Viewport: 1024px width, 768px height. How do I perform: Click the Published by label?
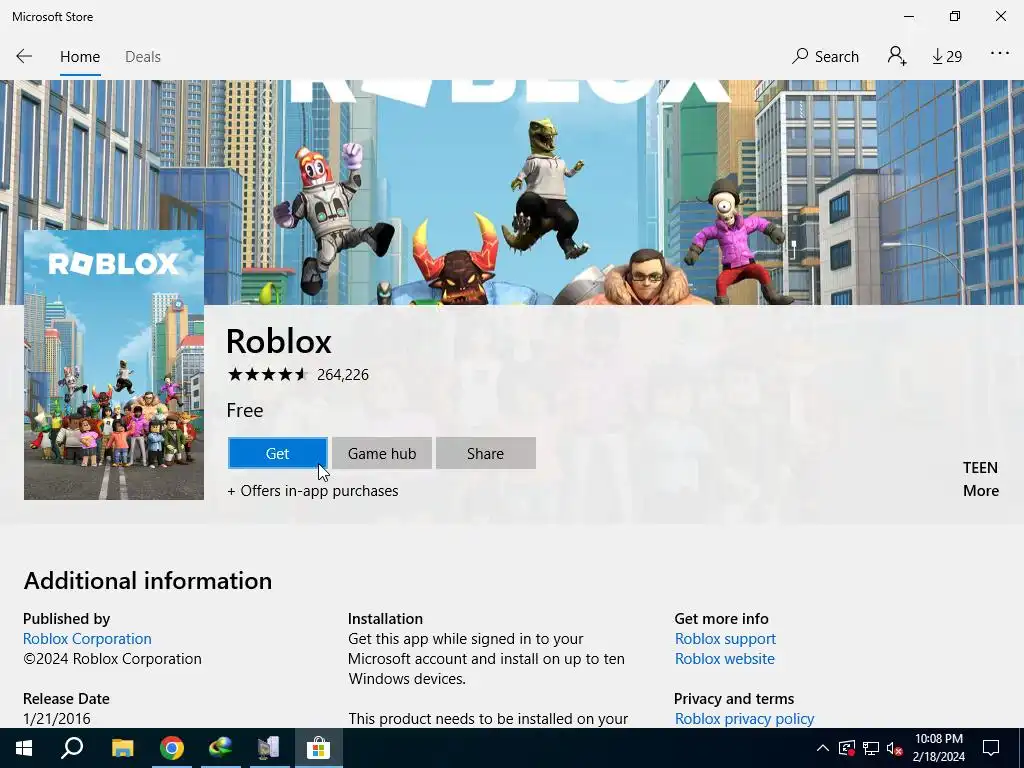point(67,618)
